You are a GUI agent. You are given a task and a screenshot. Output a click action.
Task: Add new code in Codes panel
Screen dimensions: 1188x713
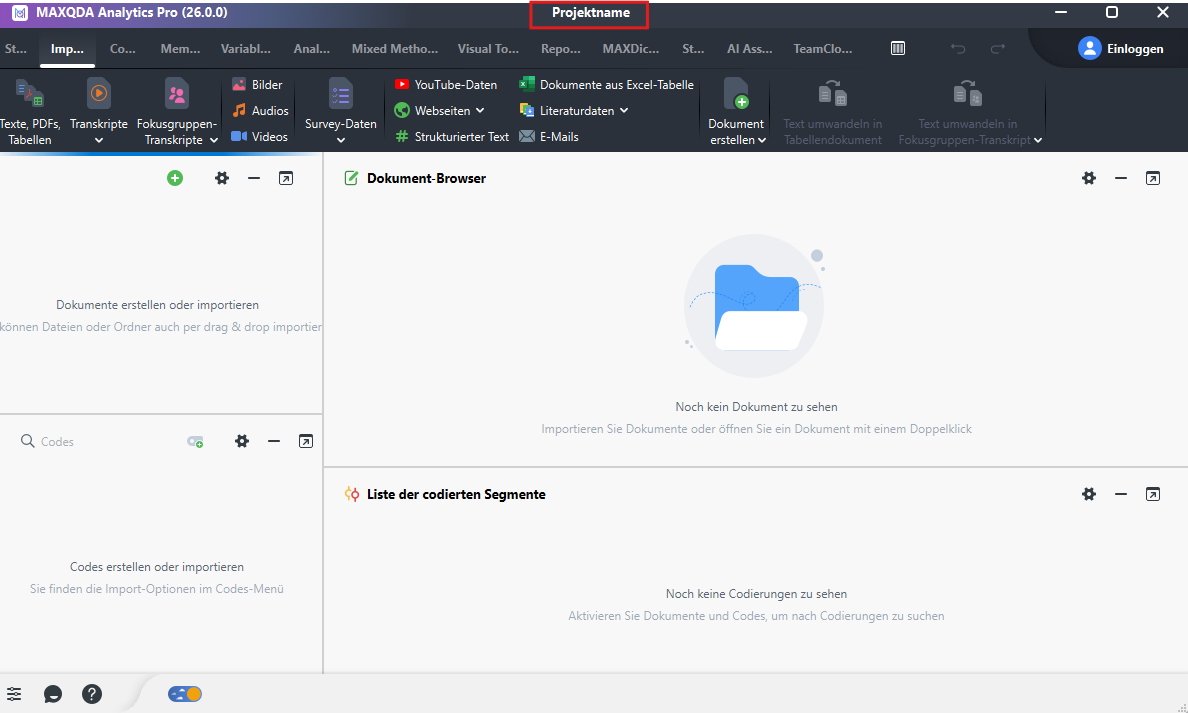(x=195, y=441)
